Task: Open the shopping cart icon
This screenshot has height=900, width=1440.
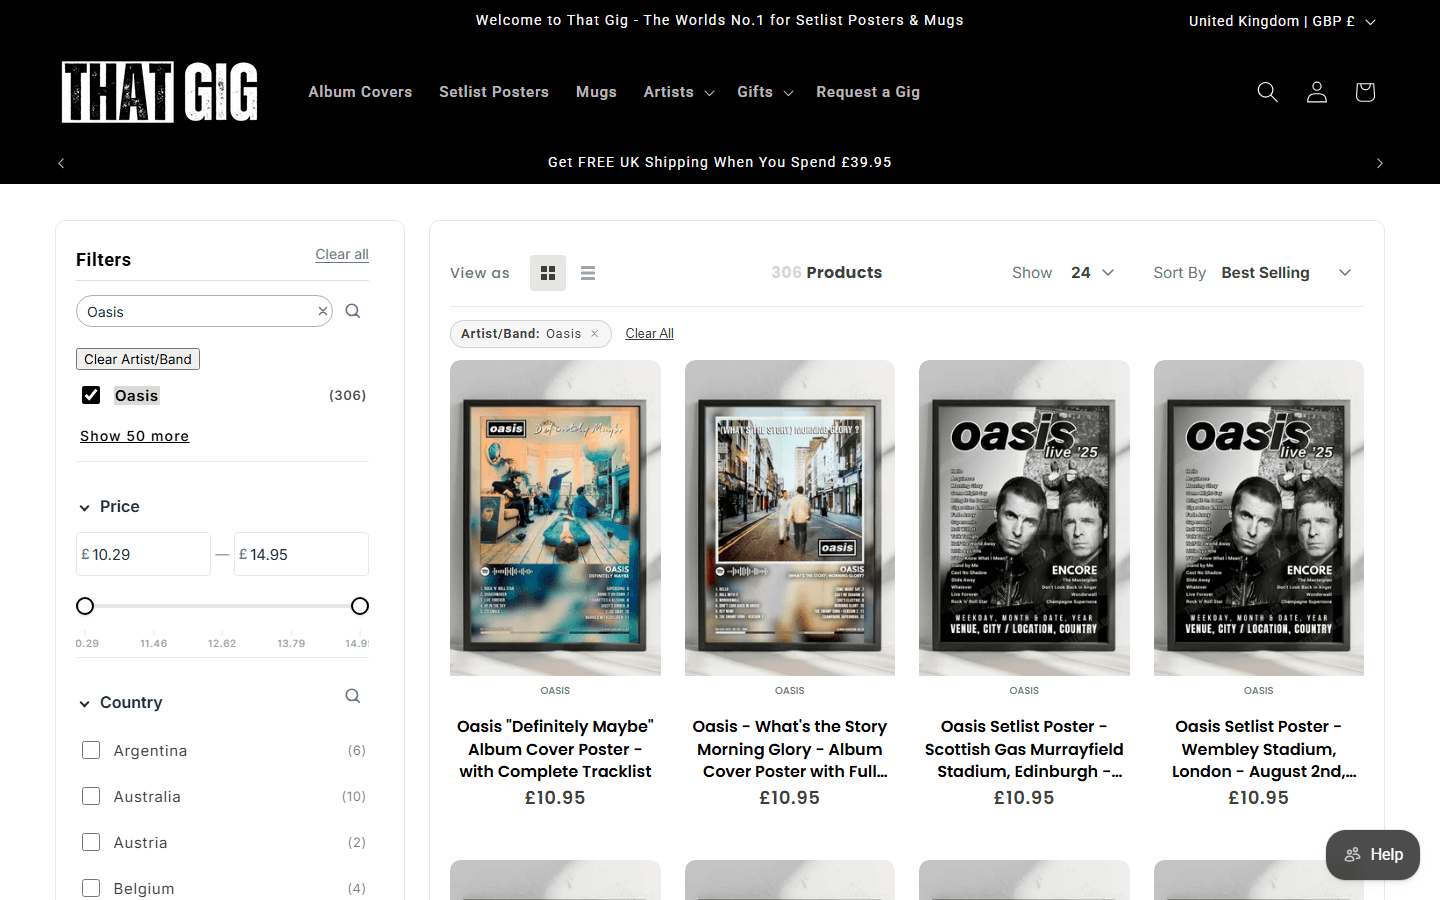Action: tap(1365, 92)
